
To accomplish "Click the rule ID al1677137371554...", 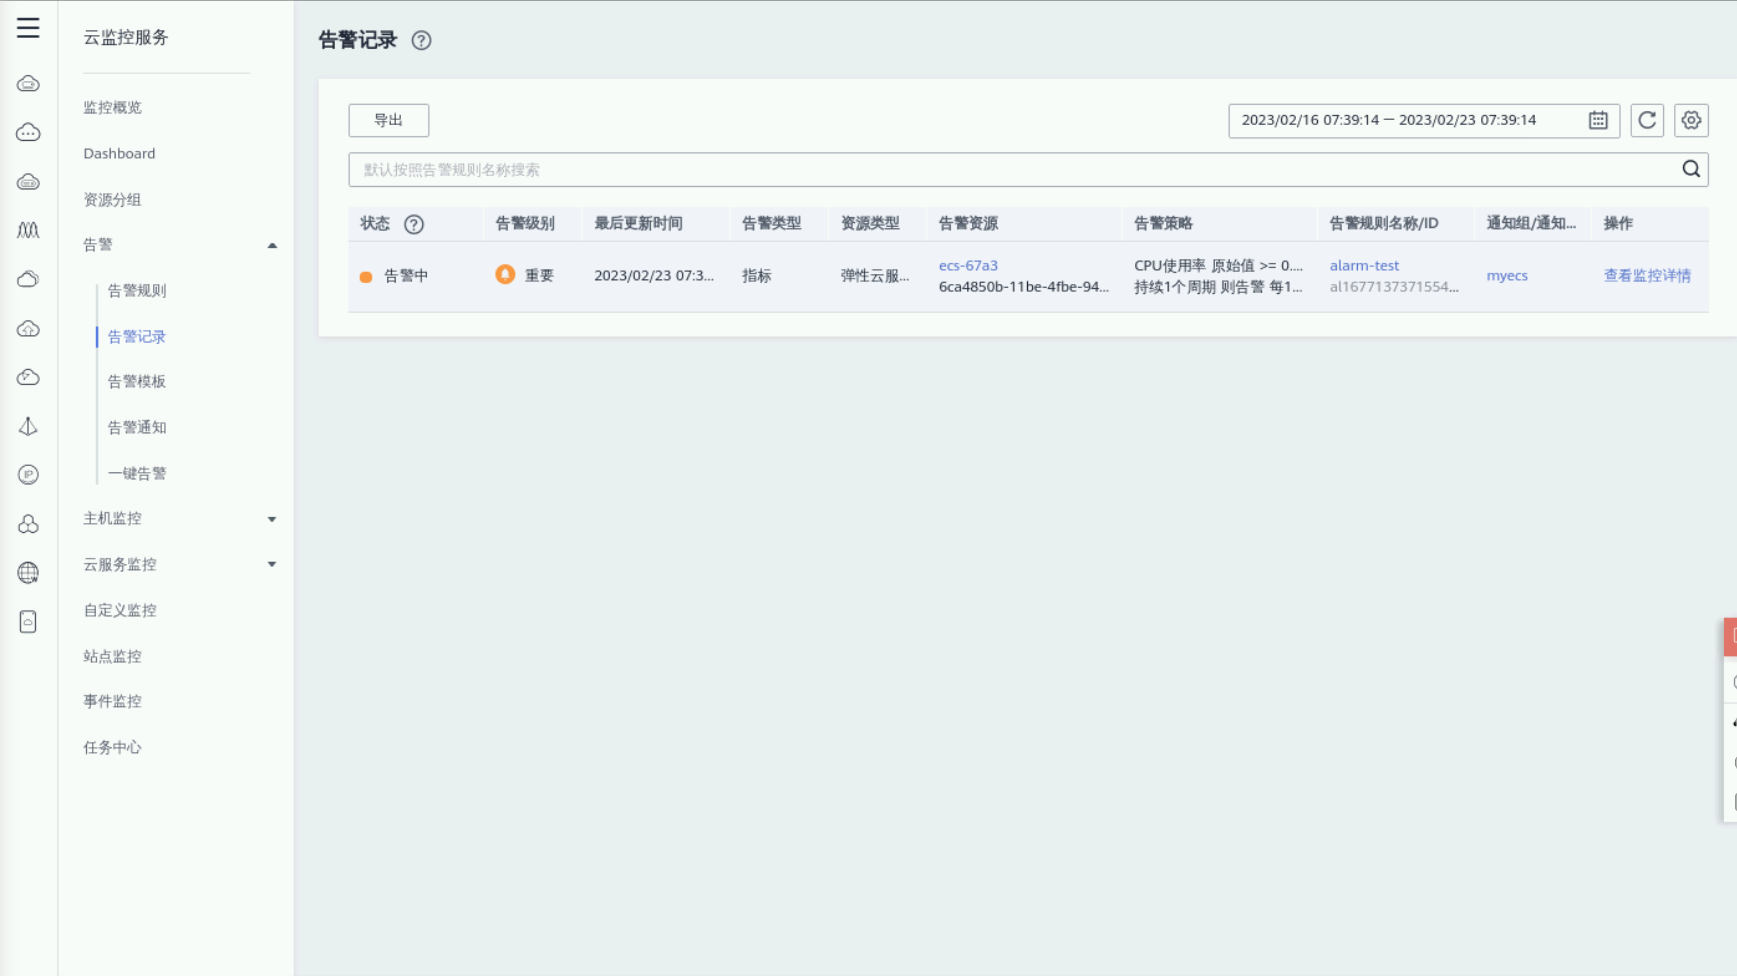I will 1394,286.
